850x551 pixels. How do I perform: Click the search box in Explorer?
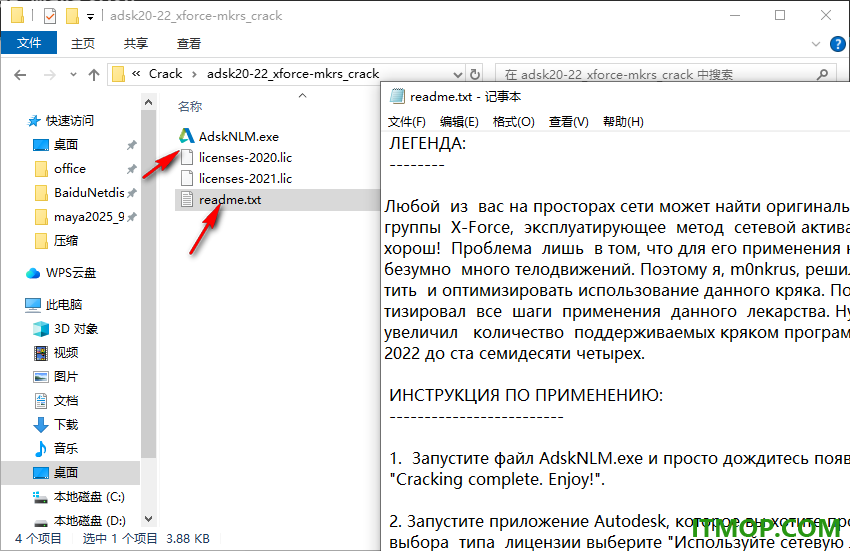665,74
